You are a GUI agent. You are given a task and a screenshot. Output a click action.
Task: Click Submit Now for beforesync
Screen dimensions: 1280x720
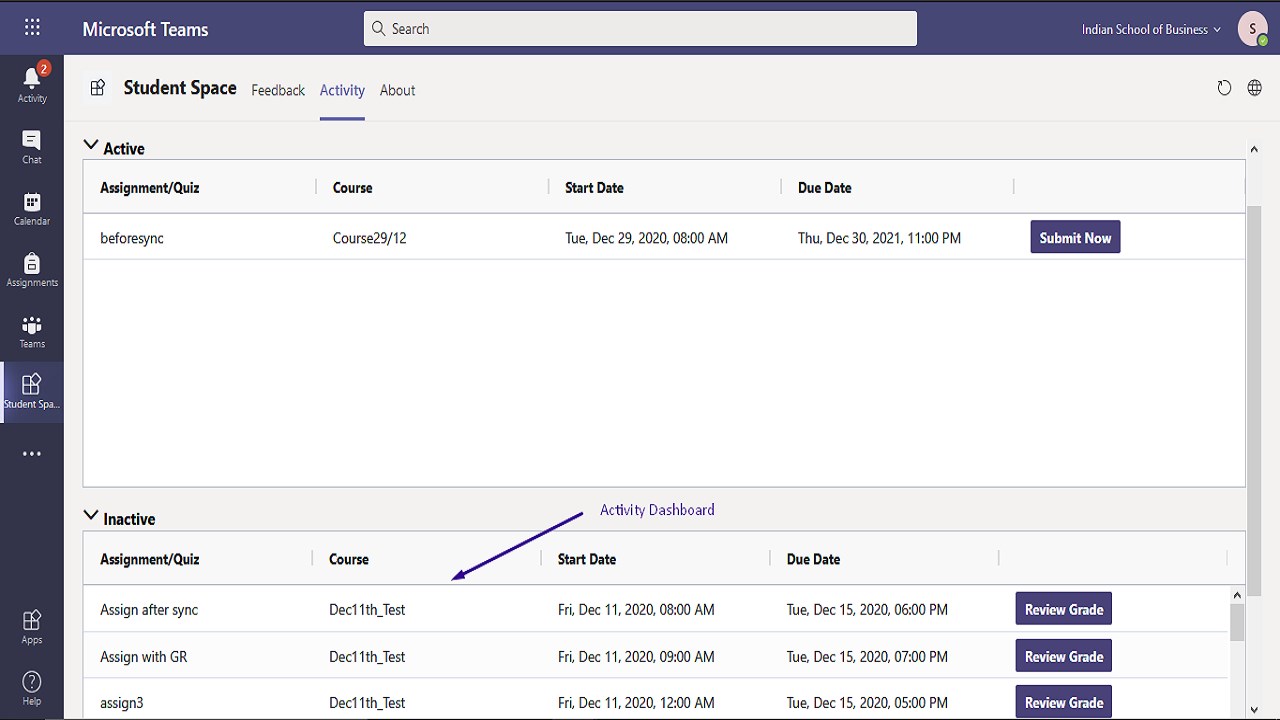coord(1075,237)
